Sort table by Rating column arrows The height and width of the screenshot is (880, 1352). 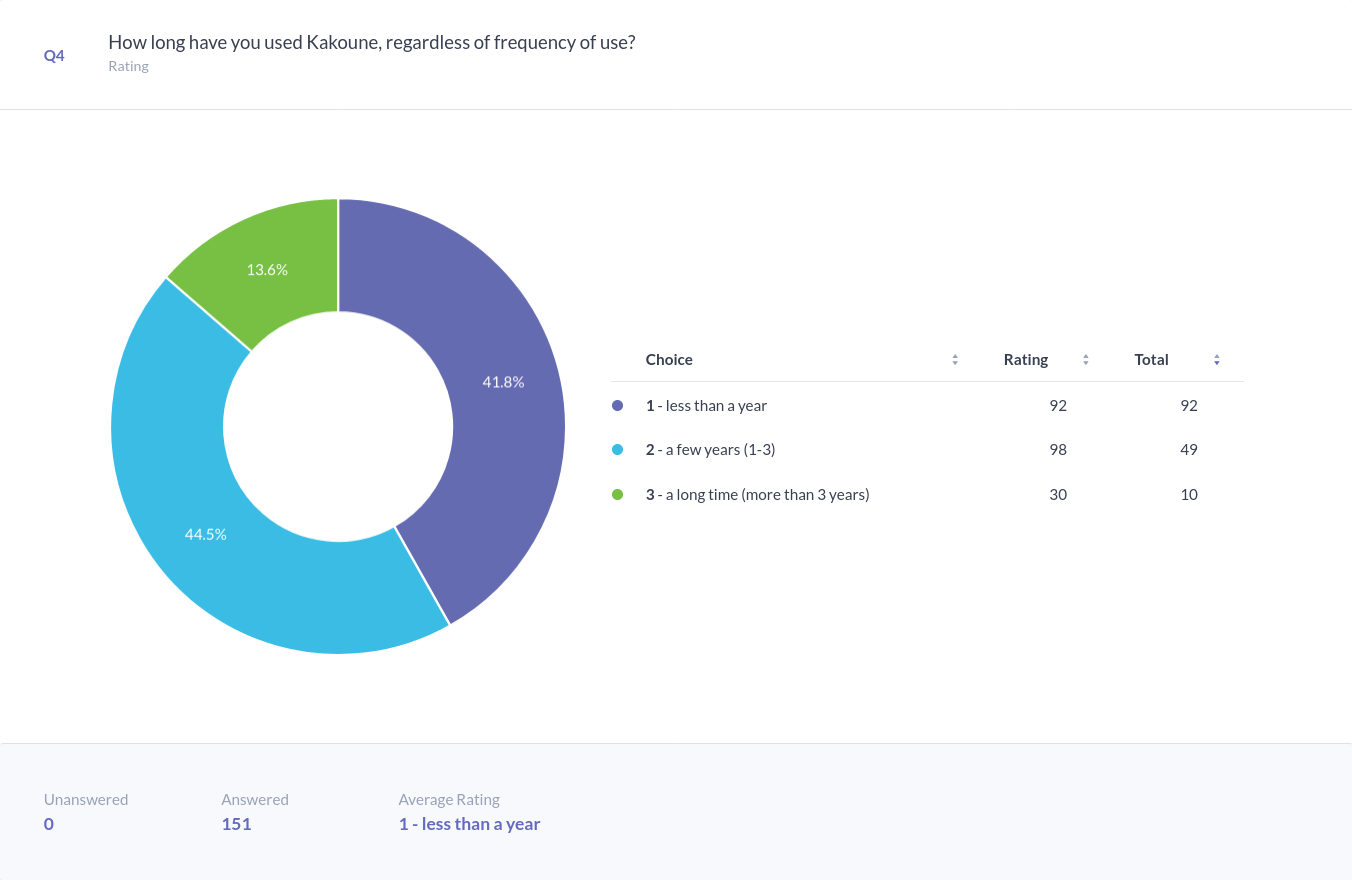click(x=1085, y=360)
